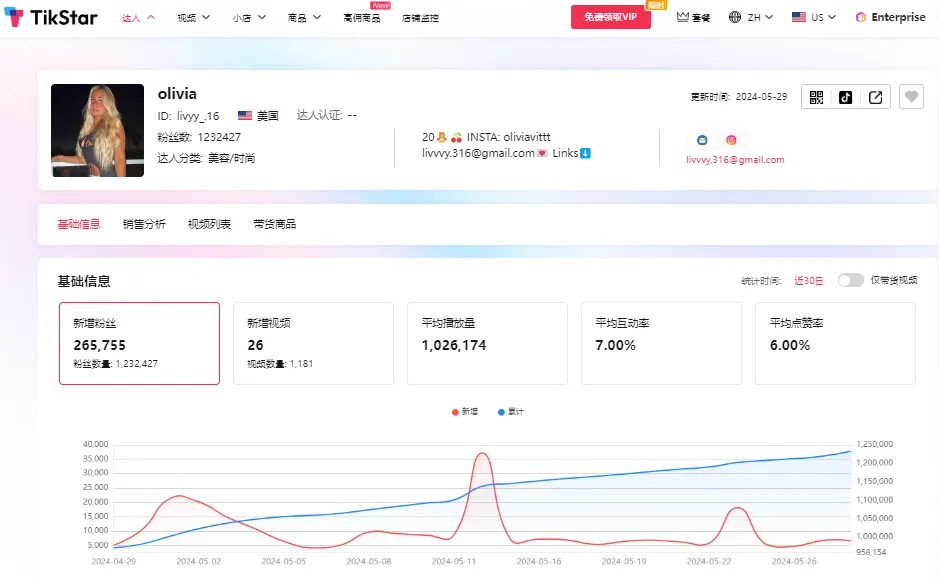Viewport: 939px width, 582px height.
Task: Click the 粉丝数 1232427 text
Action: point(199,137)
